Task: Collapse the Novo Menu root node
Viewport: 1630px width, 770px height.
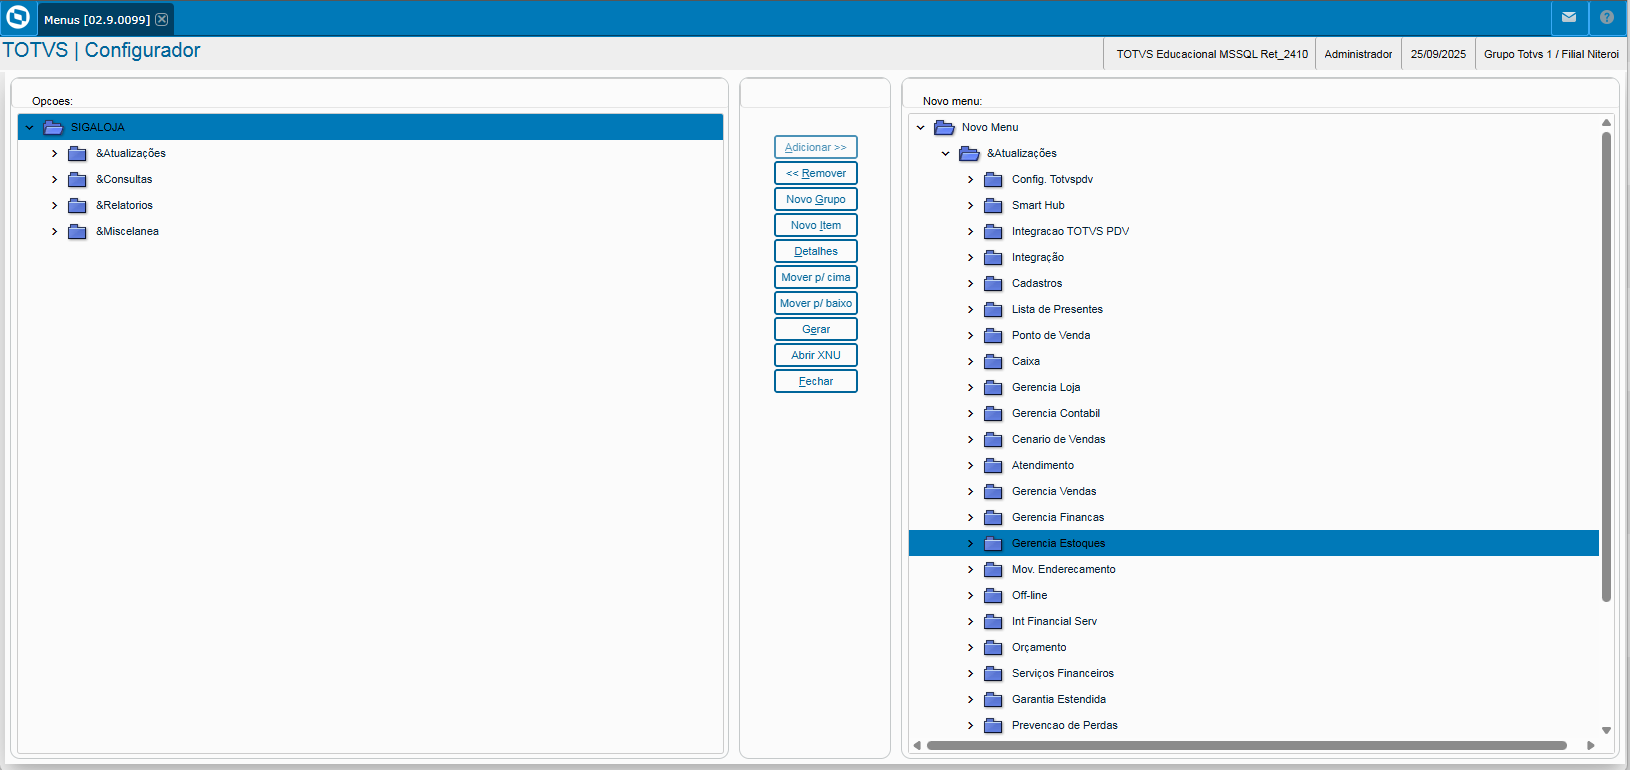Action: (920, 127)
